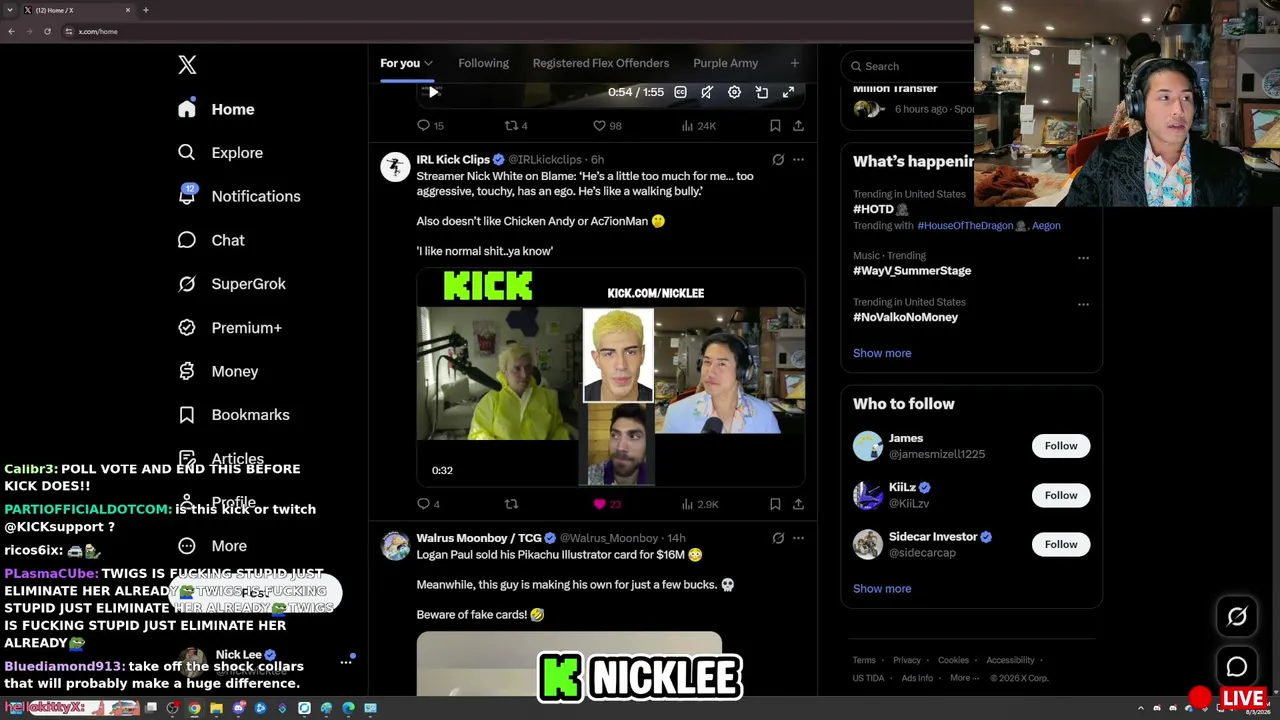
Task: Toggle closed captions on the top video
Action: [680, 92]
